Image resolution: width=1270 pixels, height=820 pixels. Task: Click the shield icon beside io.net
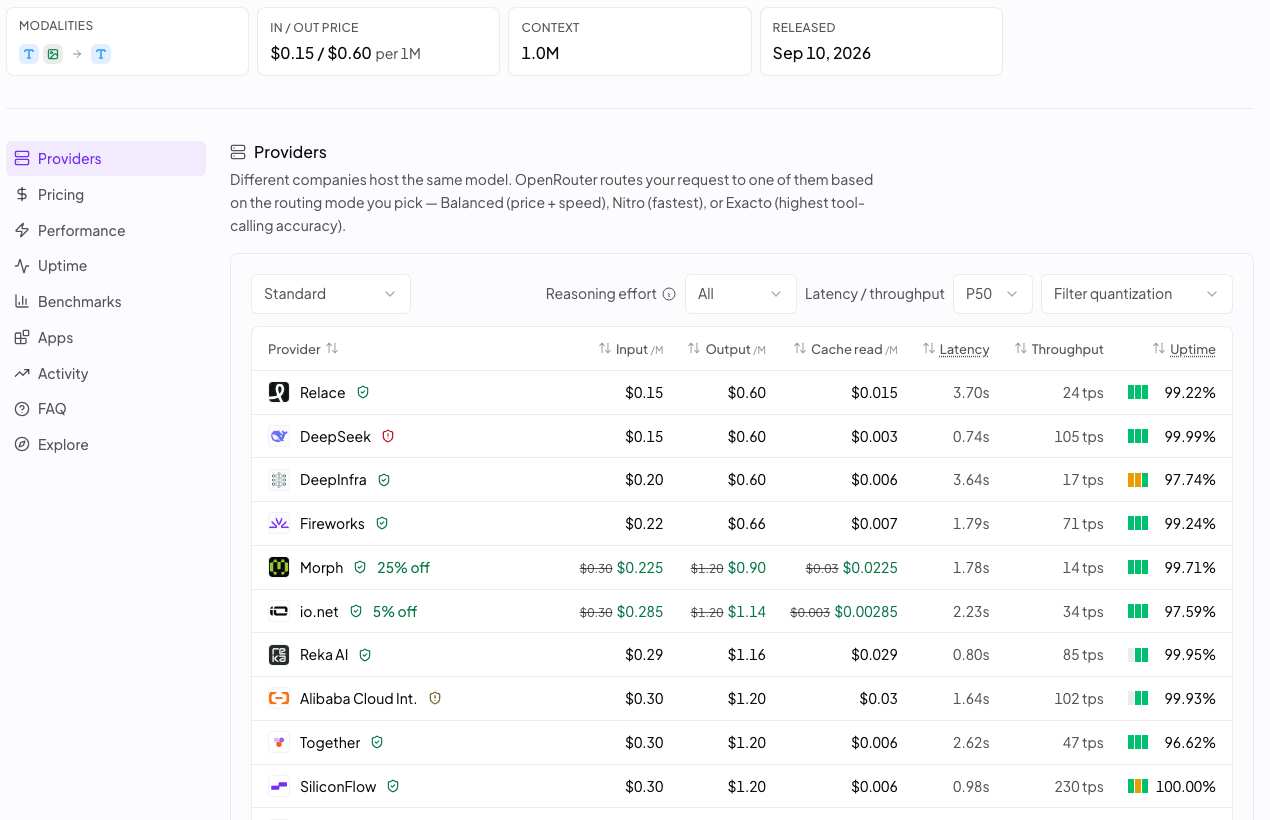[356, 611]
